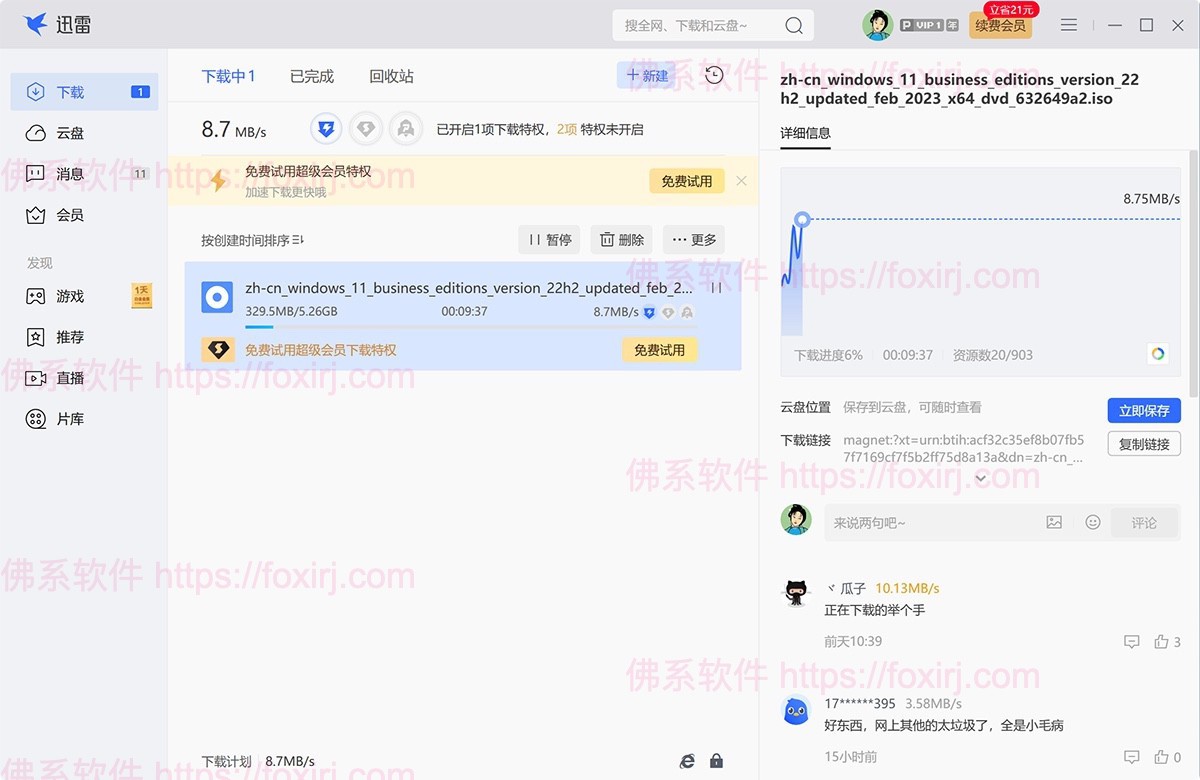
Task: Click 立即保存 to save to cloud disk
Action: click(x=1144, y=410)
